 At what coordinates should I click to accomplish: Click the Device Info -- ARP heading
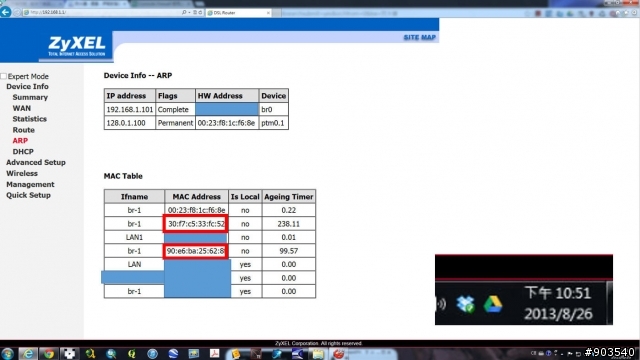click(138, 76)
